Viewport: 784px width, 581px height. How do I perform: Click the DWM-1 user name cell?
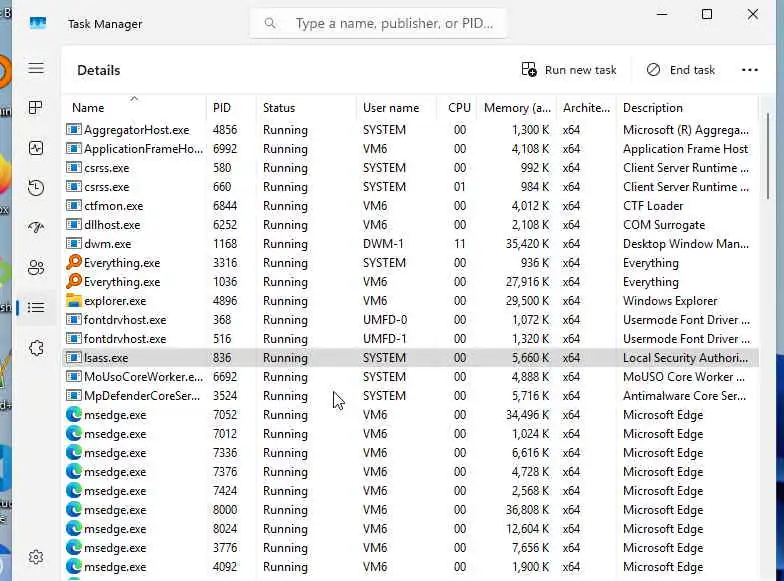click(383, 244)
